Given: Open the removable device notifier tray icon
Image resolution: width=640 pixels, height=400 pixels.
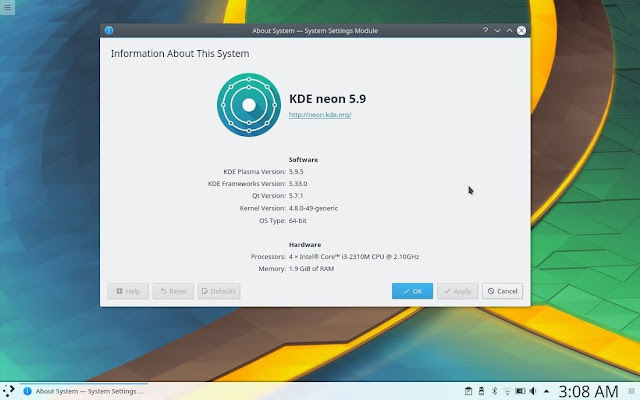Looking at the screenshot, I should click(x=481, y=391).
